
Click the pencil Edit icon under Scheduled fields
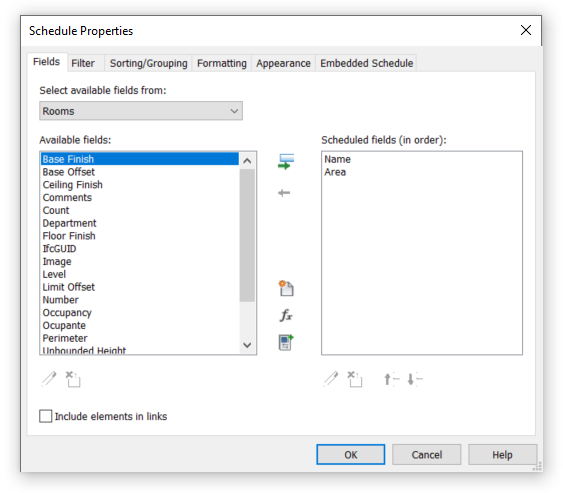click(x=331, y=379)
